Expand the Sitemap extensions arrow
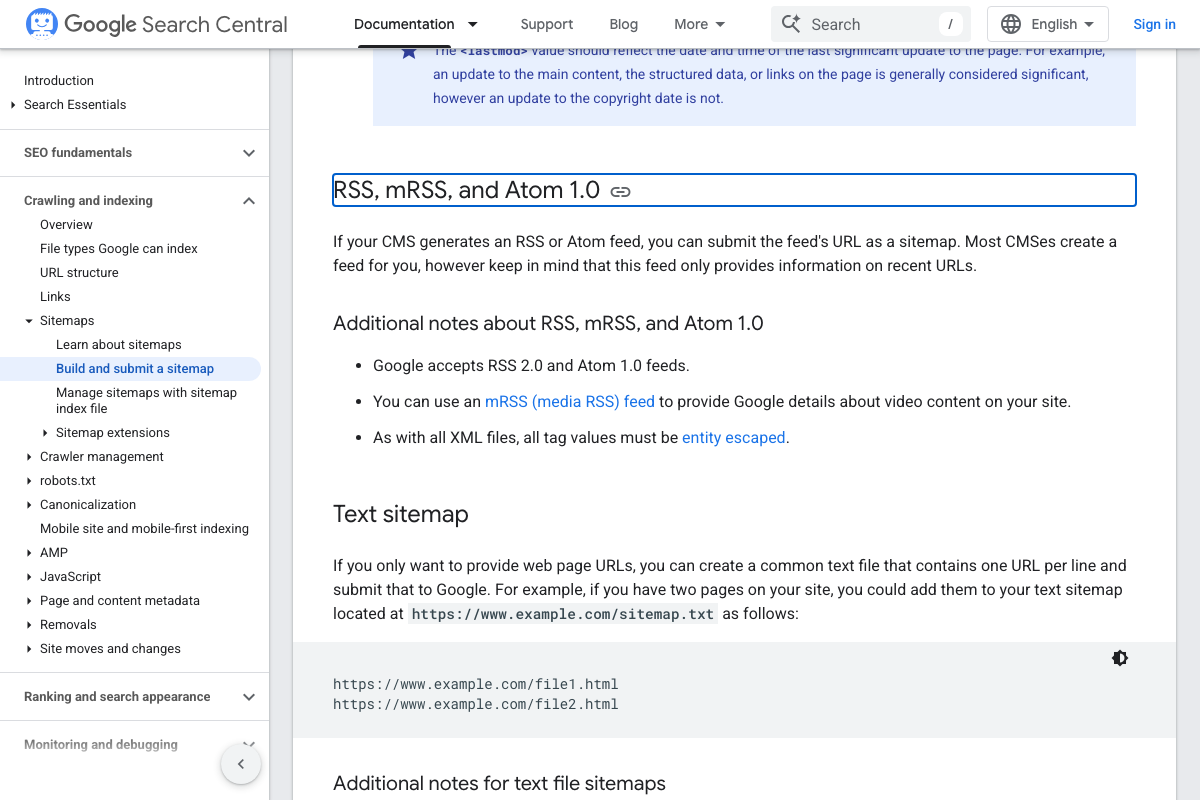Image resolution: width=1200 pixels, height=800 pixels. point(45,433)
